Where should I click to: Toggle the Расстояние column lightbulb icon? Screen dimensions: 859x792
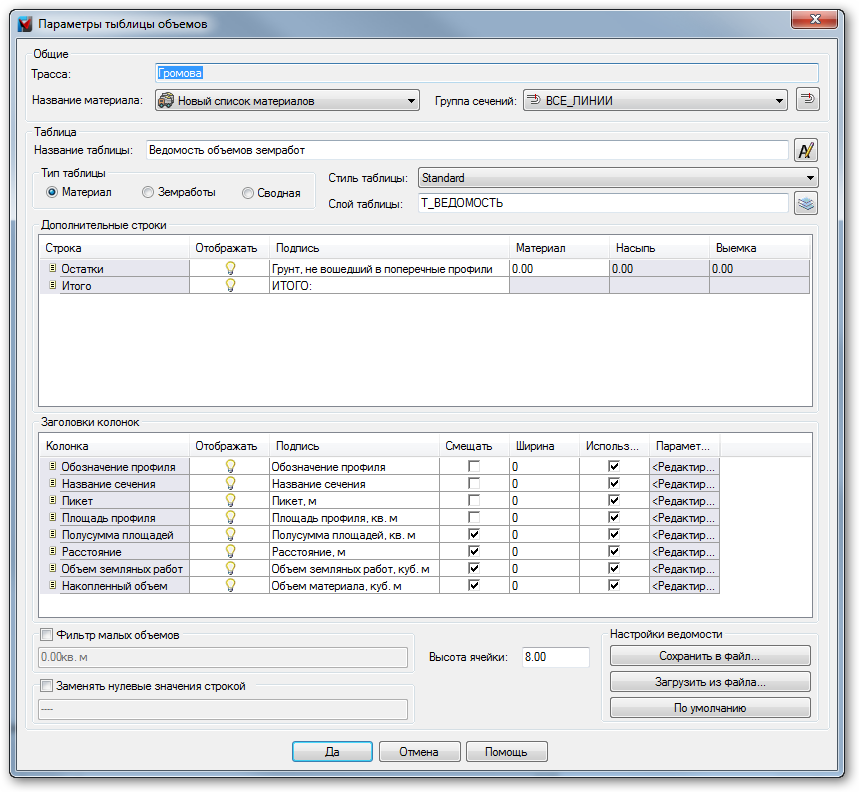pos(230,552)
